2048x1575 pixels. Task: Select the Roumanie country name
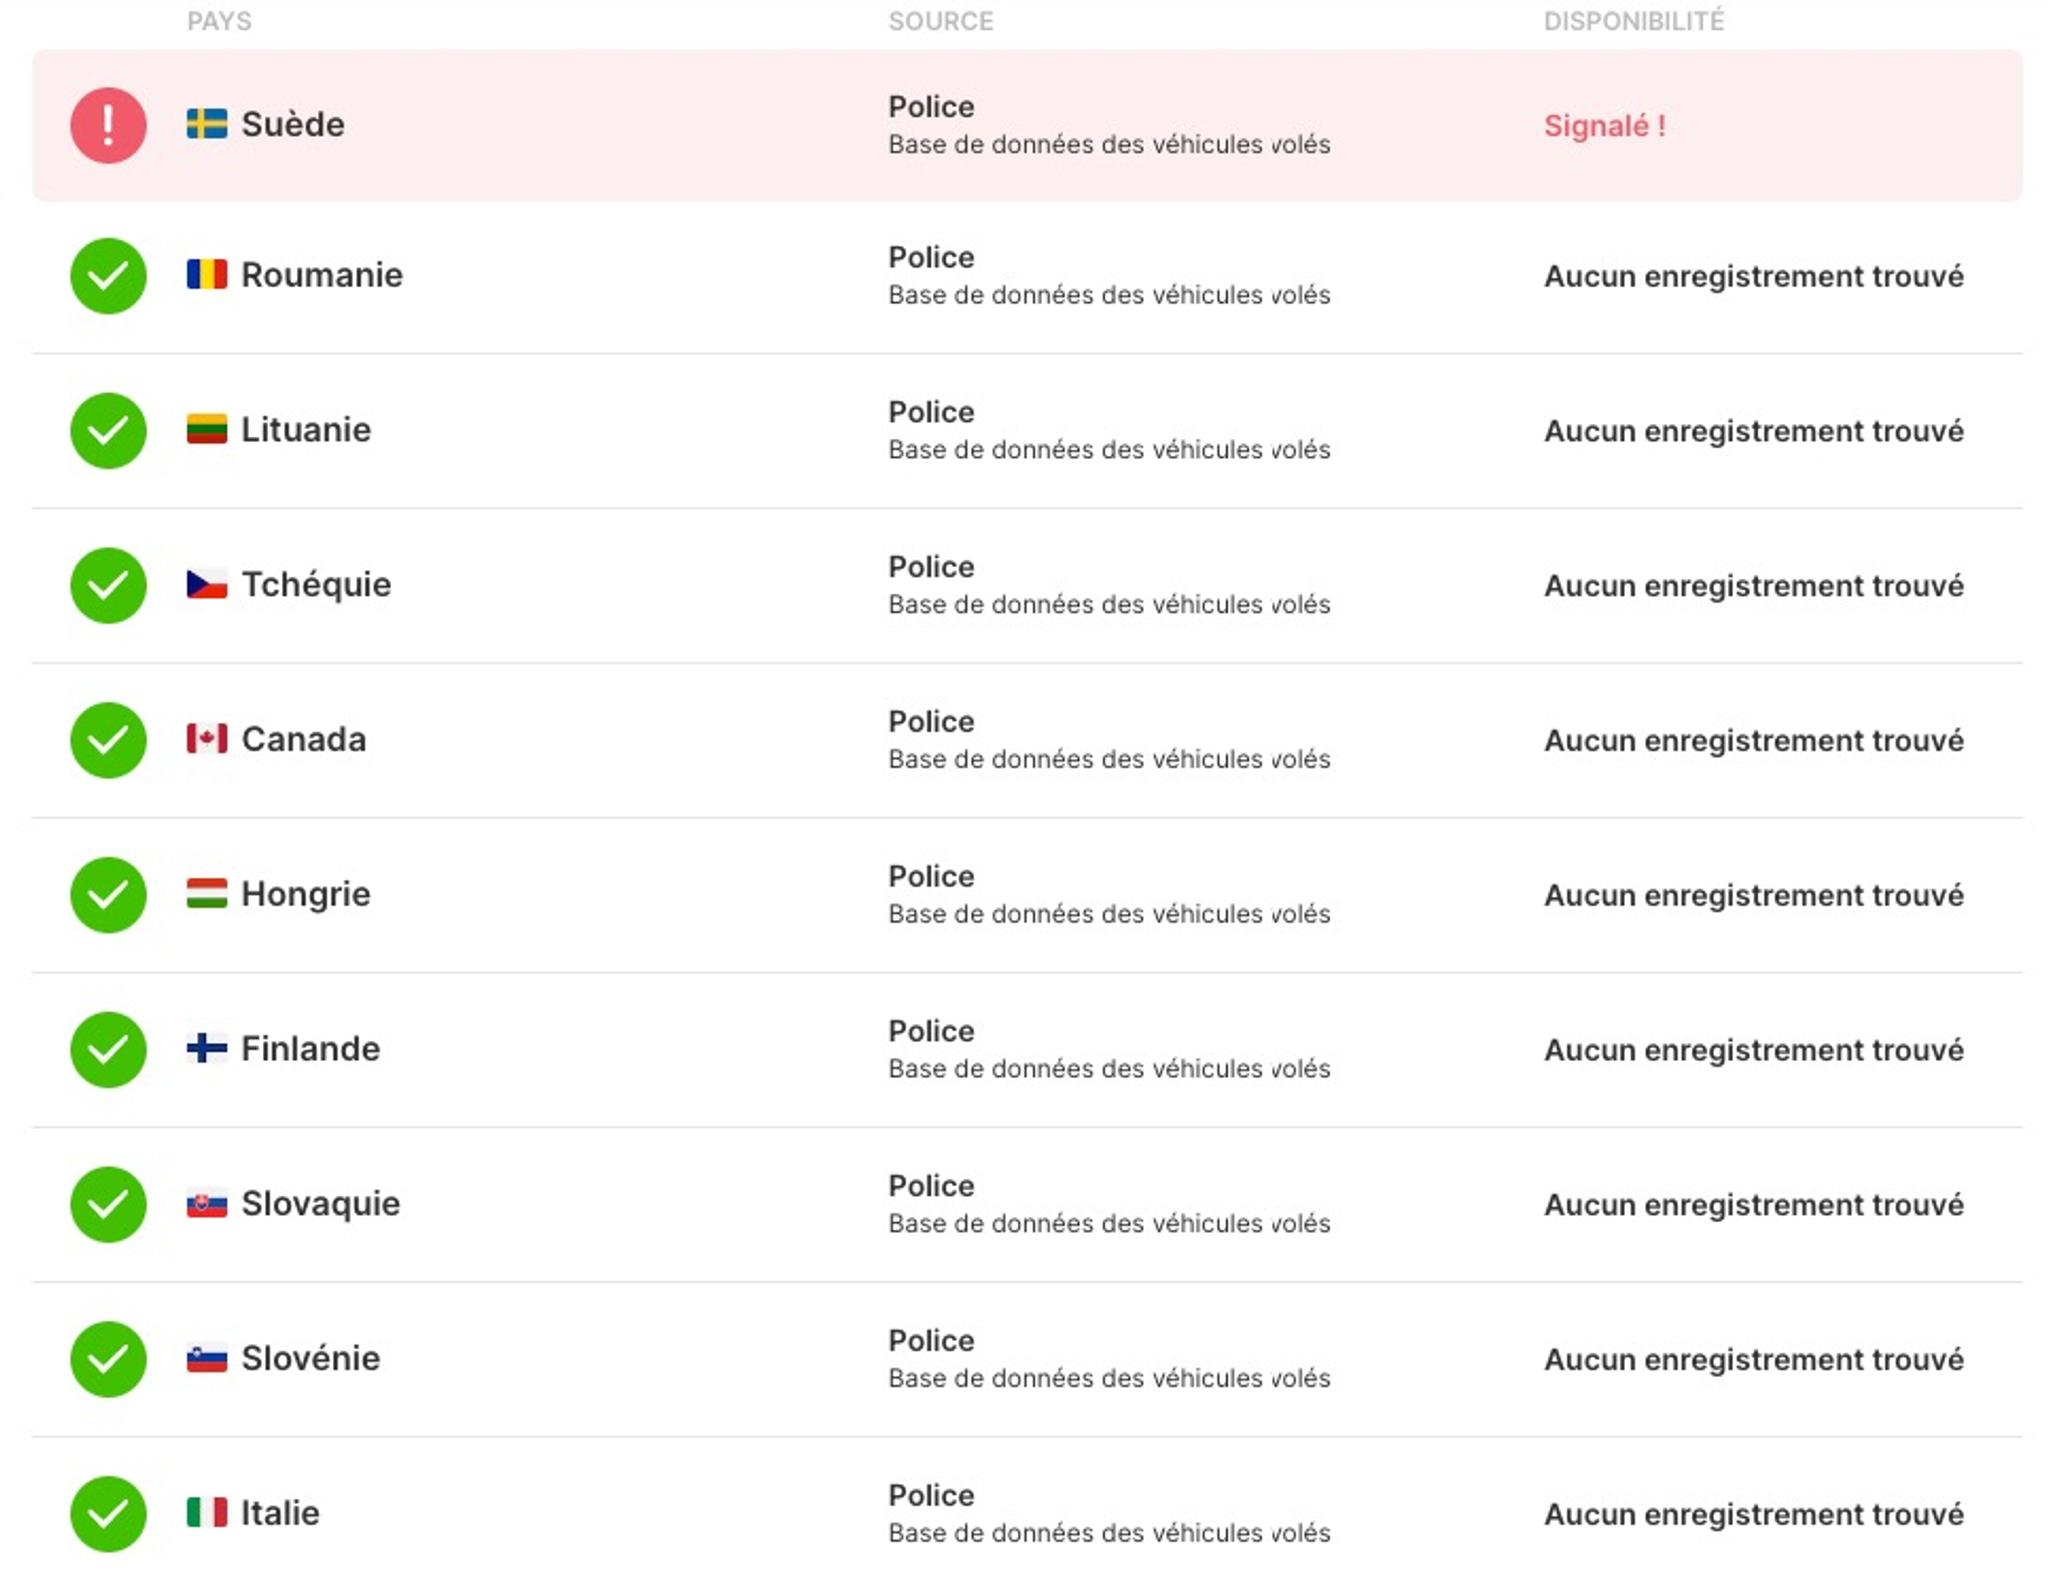[321, 274]
